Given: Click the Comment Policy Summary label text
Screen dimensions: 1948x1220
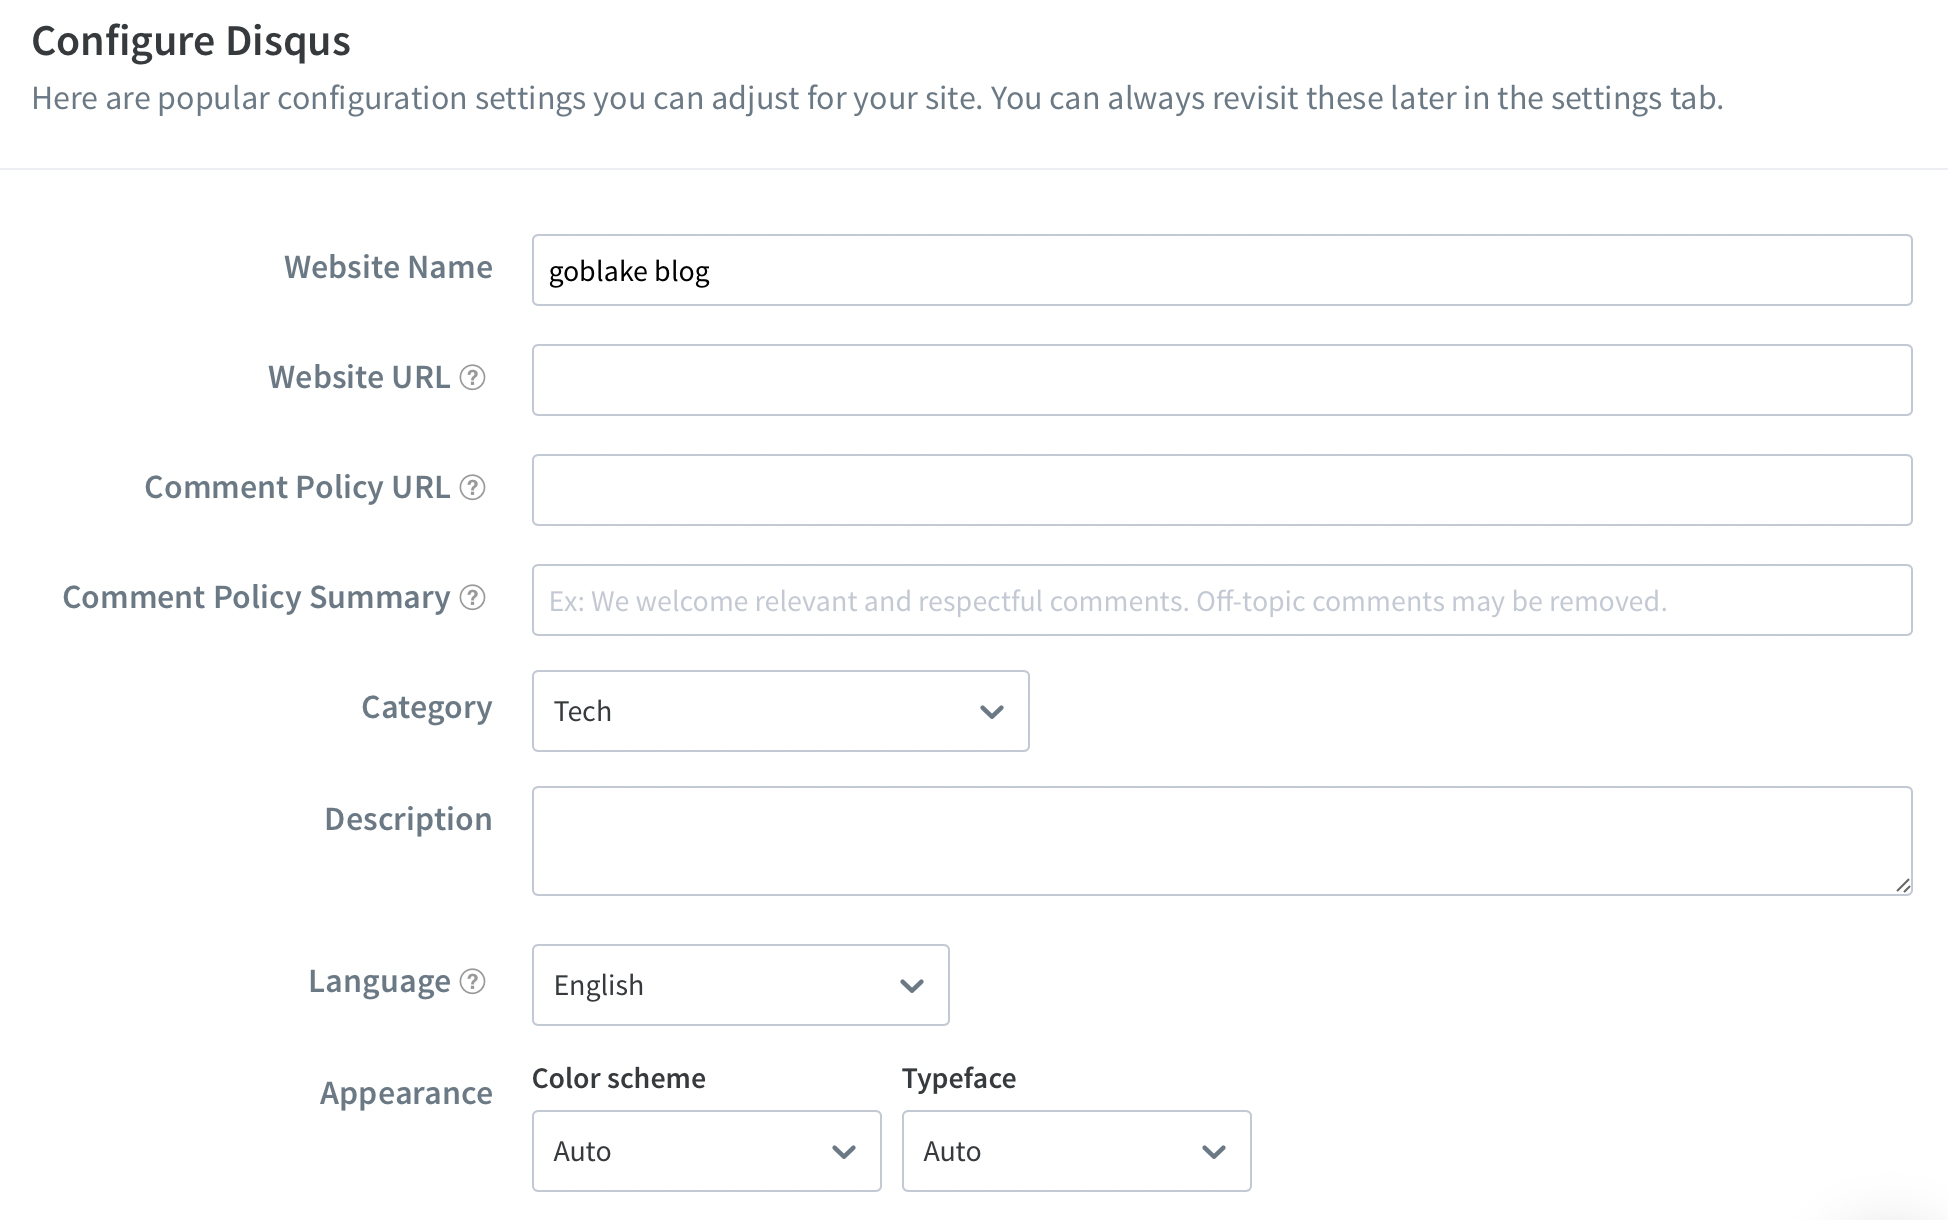Looking at the screenshot, I should tap(256, 597).
